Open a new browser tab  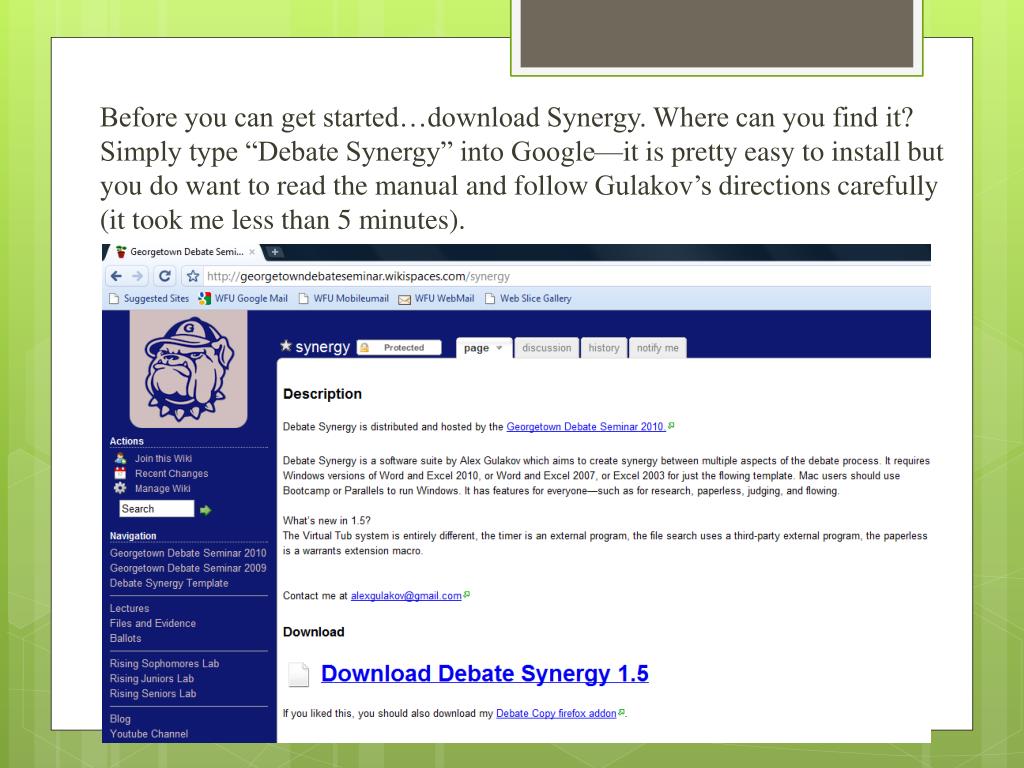[x=275, y=252]
